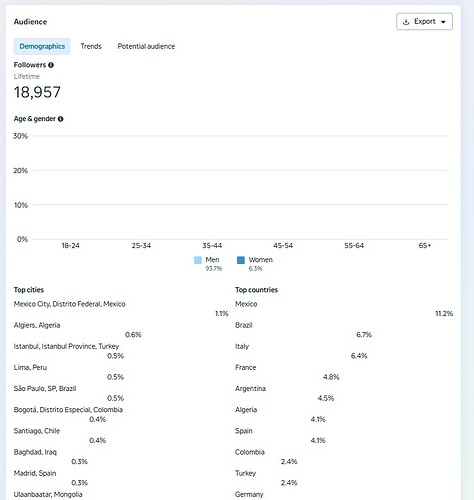Image resolution: width=474 pixels, height=500 pixels.
Task: Click Algiers, Algeria city entry
Action: click(37, 325)
